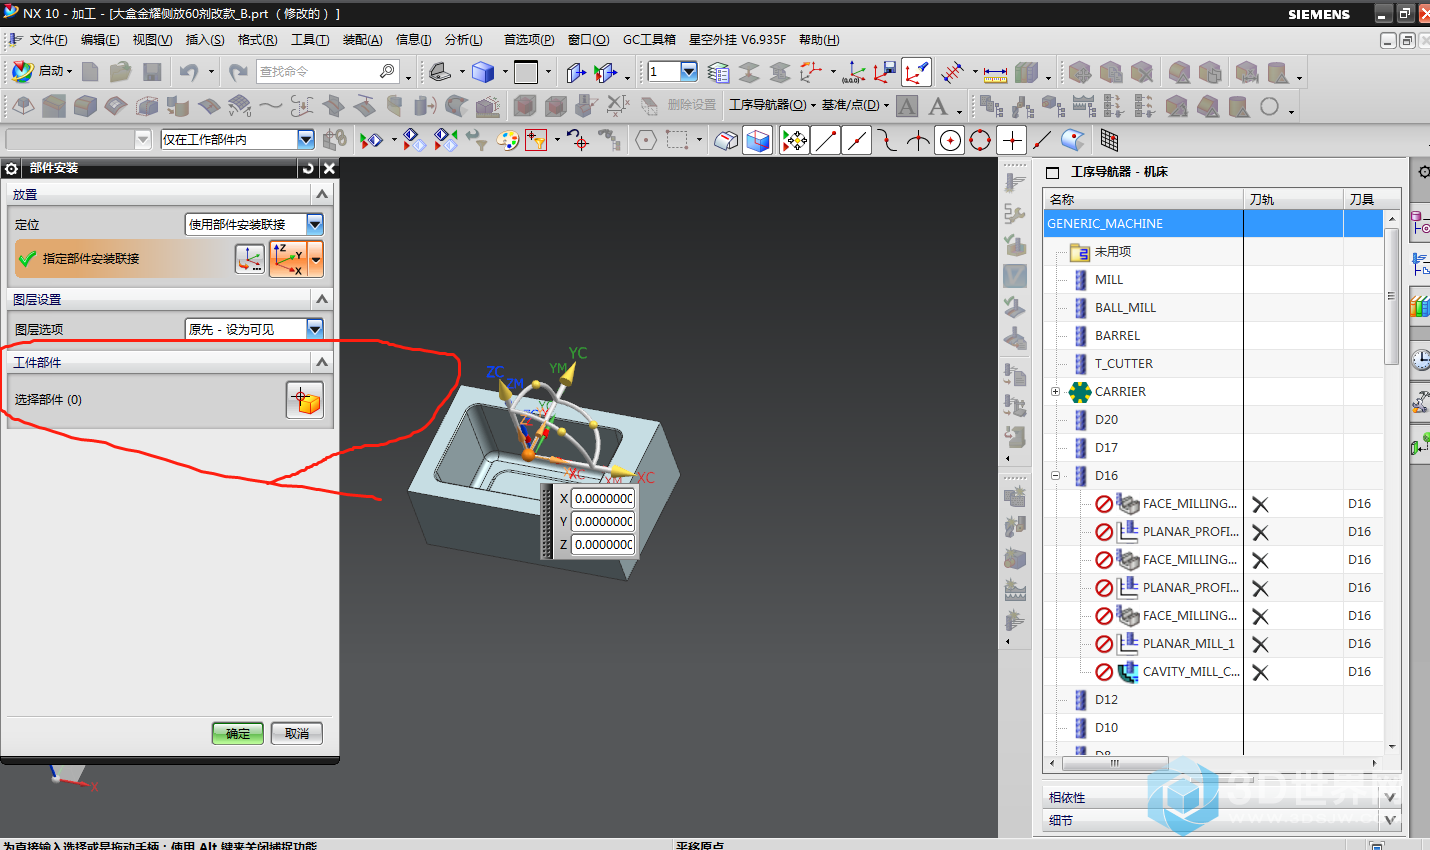Click the Redo arrow icon
This screenshot has height=850, width=1430.
[237, 72]
